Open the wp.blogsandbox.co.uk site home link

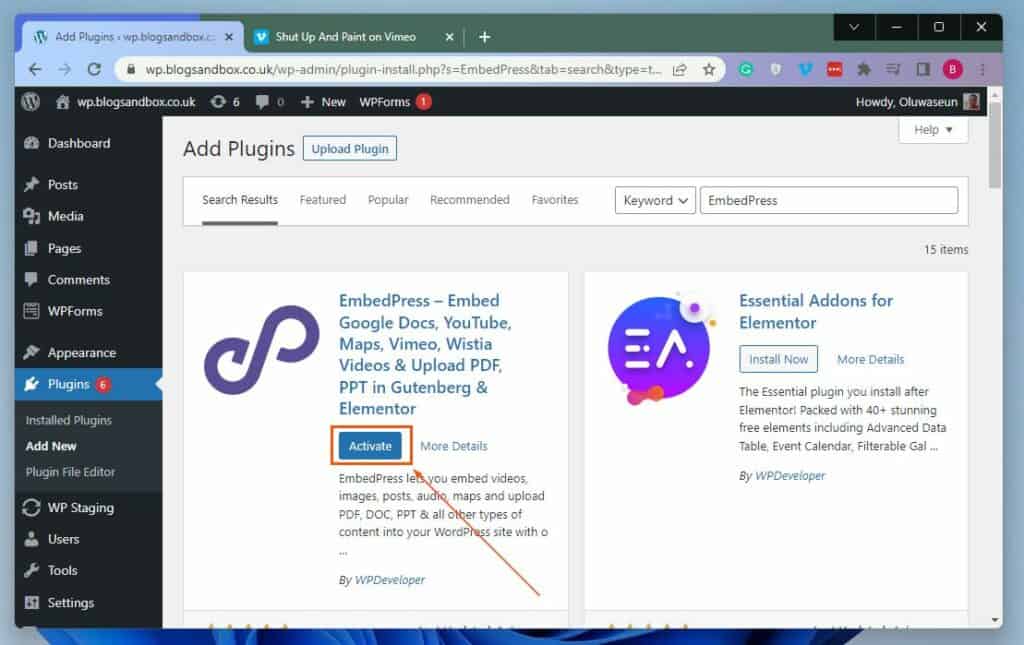[125, 102]
